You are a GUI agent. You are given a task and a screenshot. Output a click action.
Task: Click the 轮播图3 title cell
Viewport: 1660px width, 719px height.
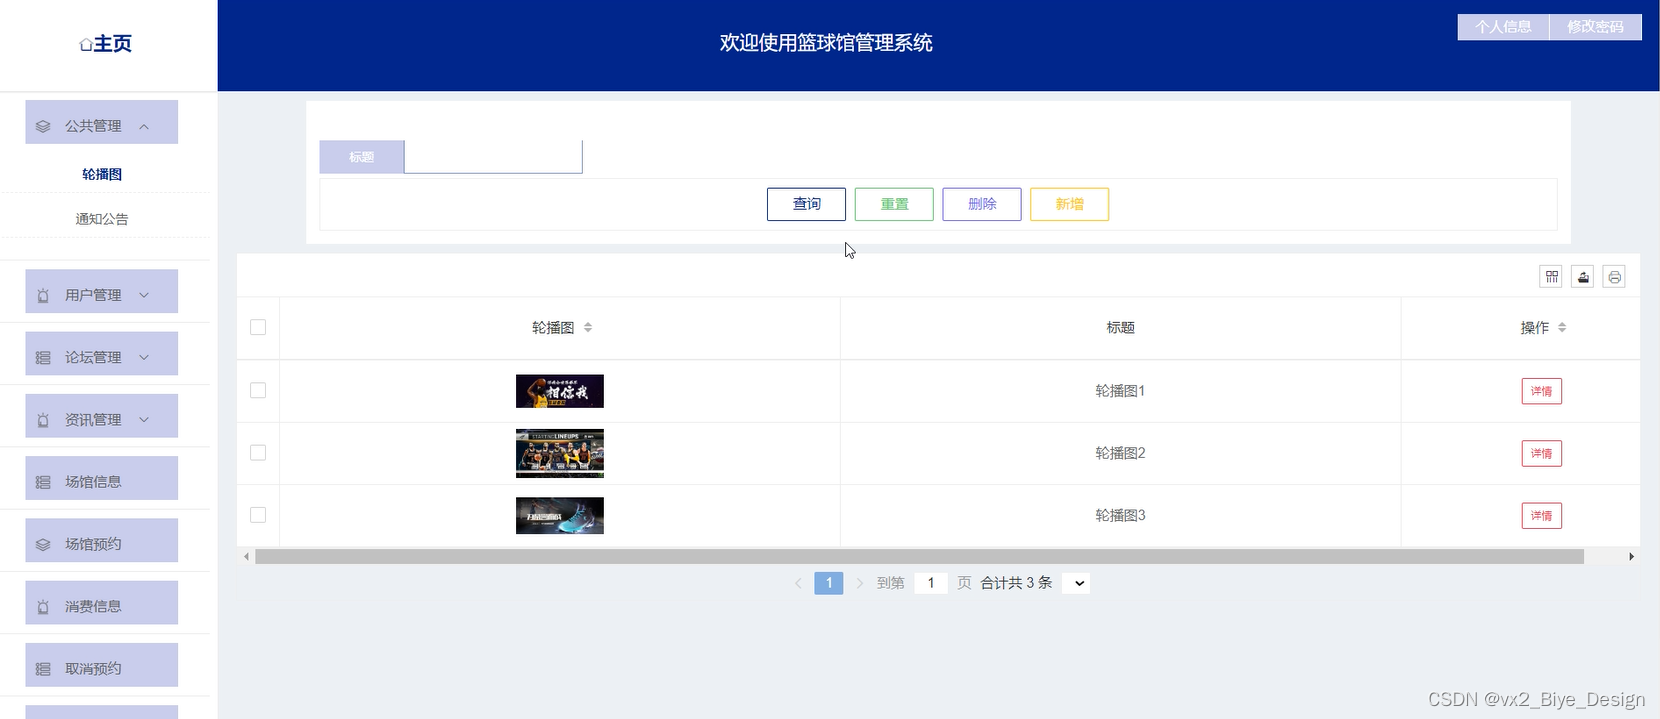click(1120, 516)
